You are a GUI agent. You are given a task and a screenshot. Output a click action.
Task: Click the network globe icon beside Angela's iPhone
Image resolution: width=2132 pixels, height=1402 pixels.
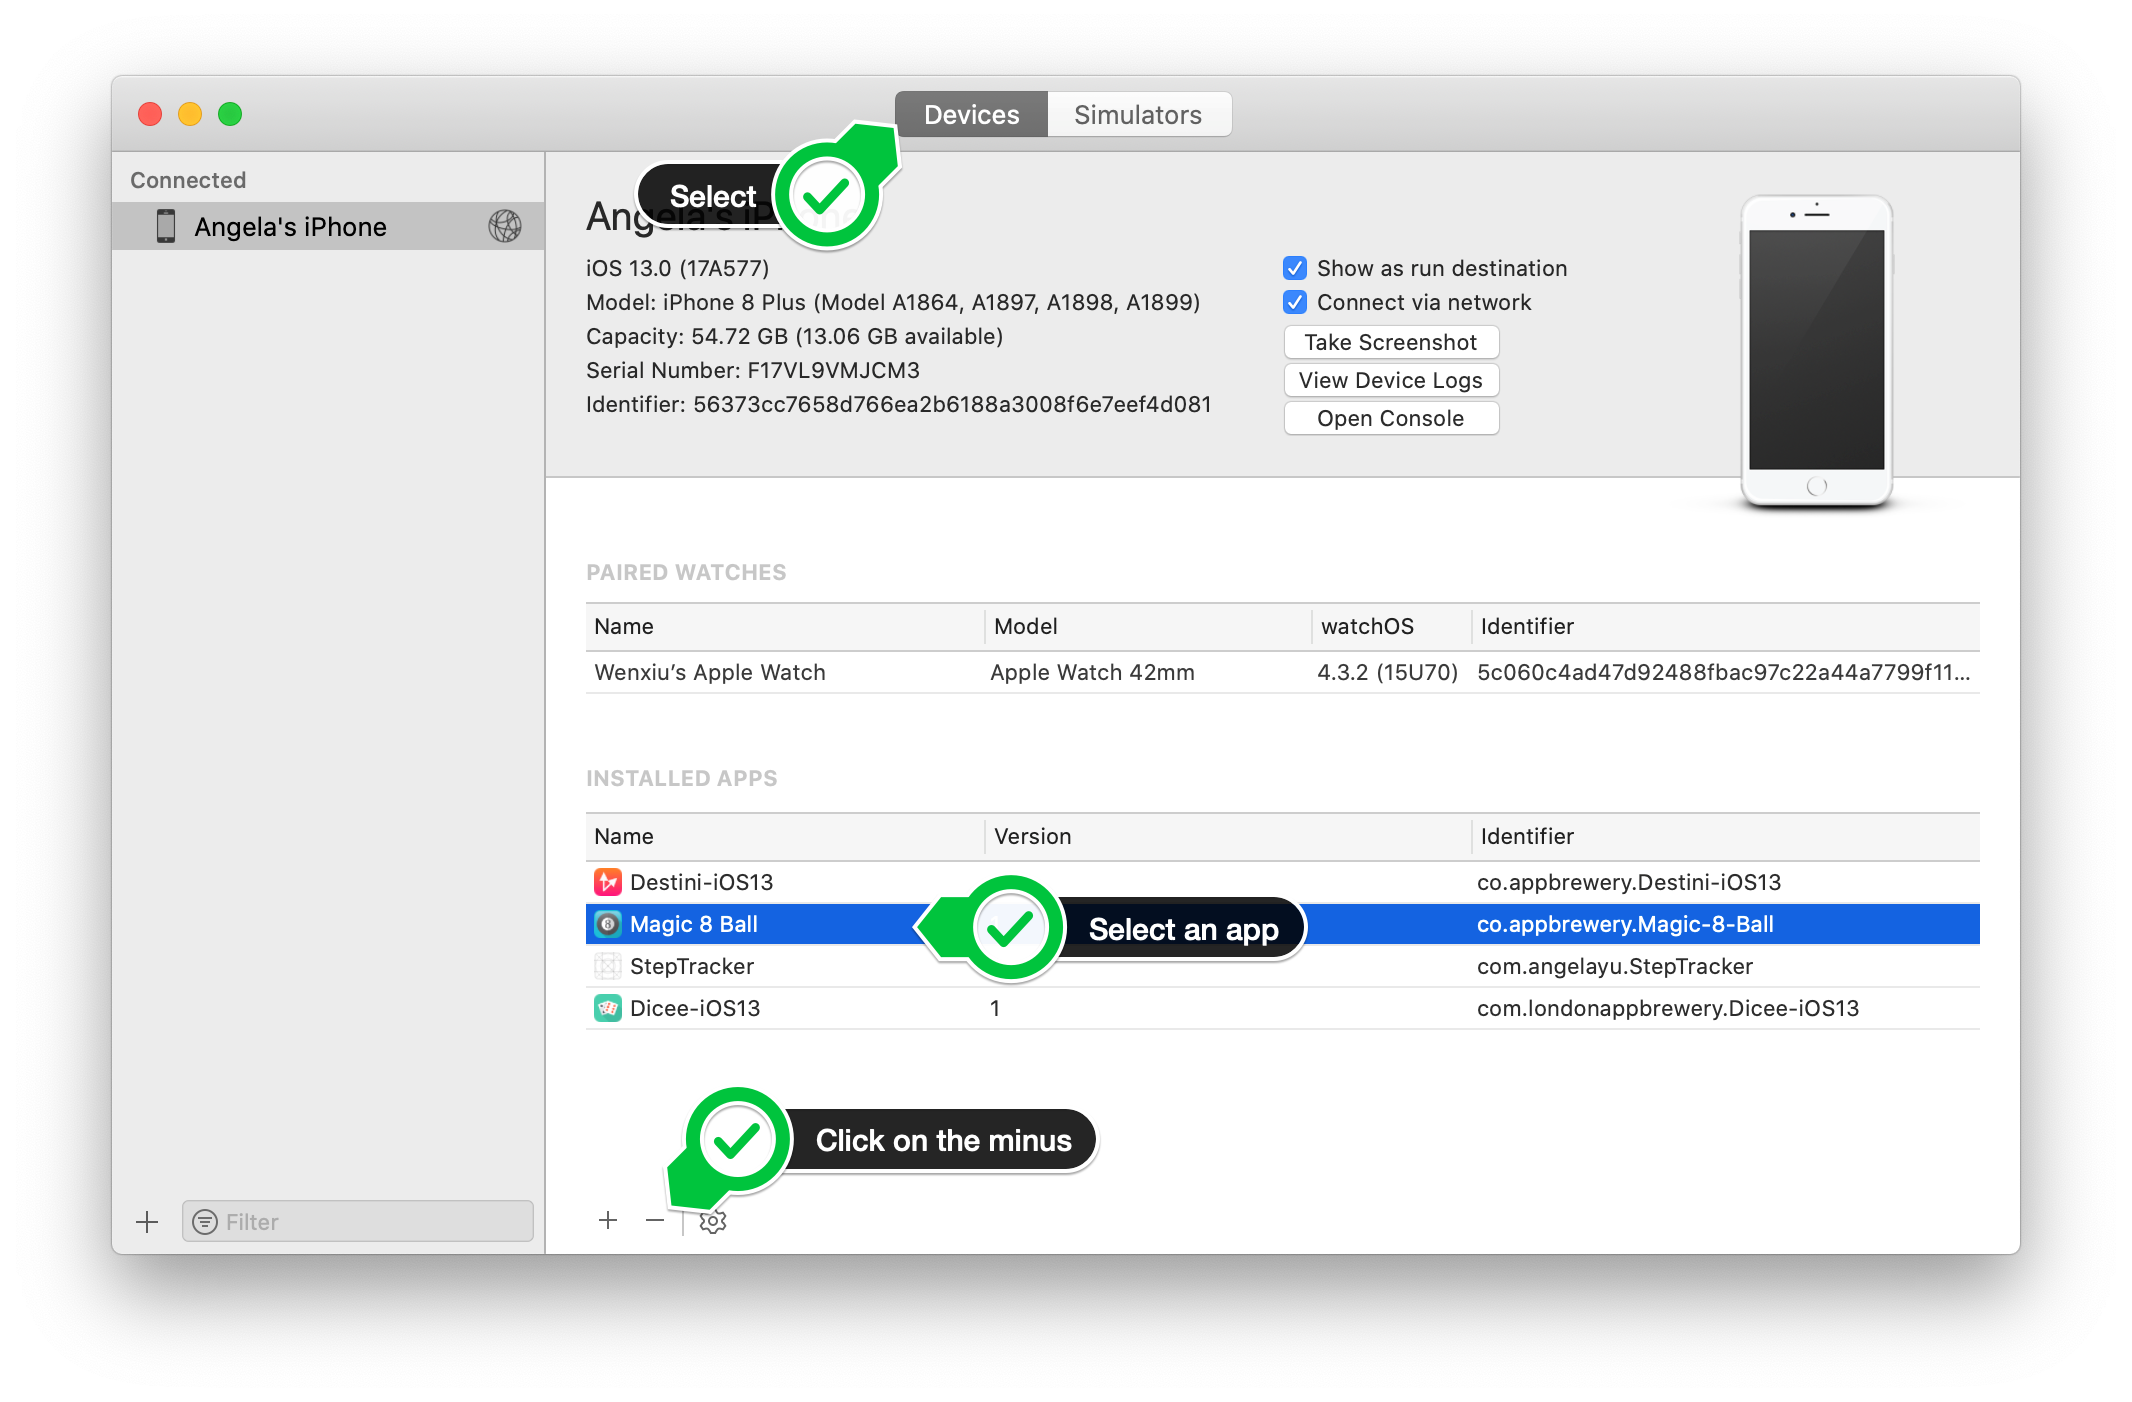[x=505, y=226]
